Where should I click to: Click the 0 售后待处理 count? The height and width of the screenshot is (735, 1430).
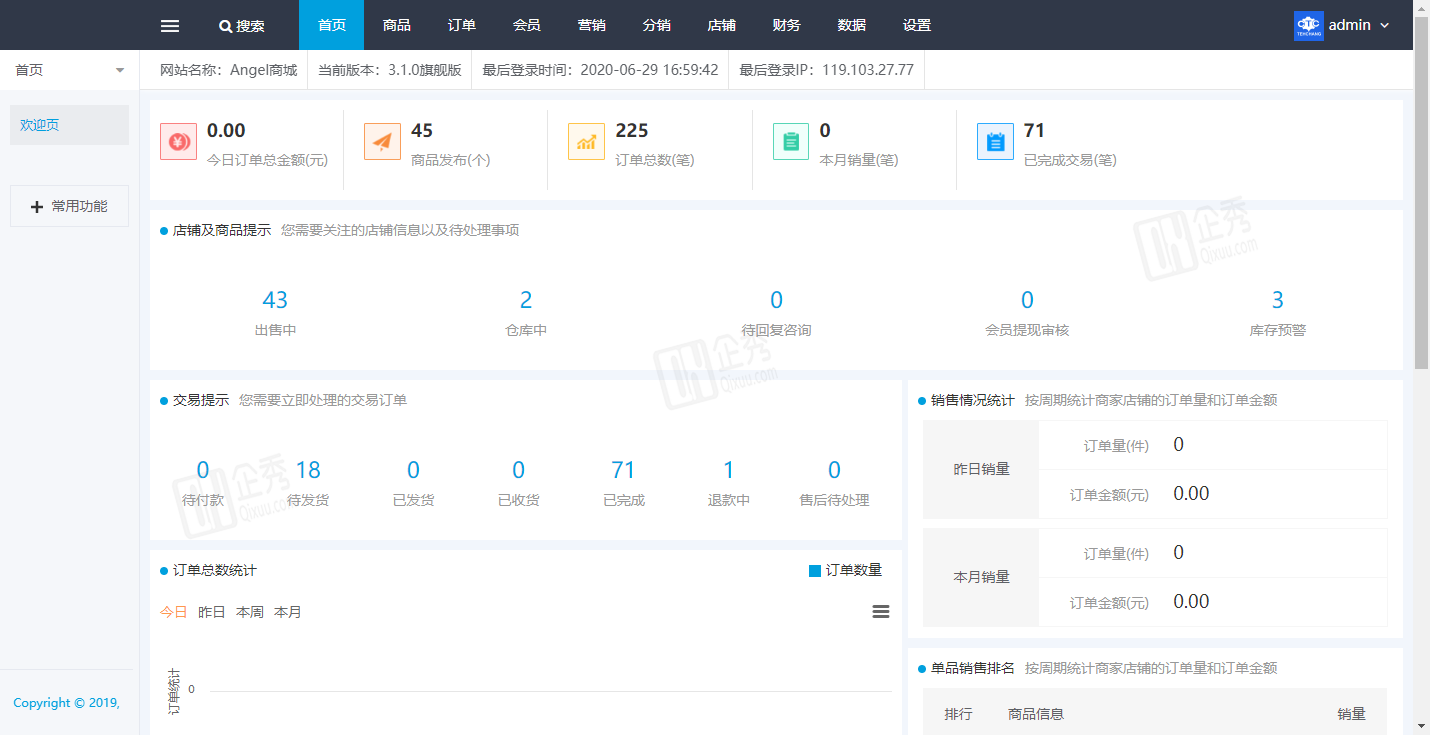coord(834,470)
